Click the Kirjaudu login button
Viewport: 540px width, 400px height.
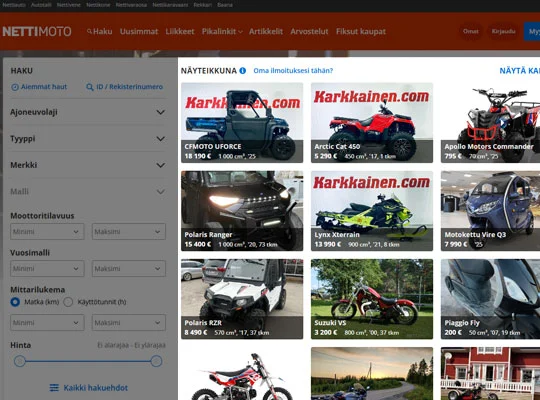[x=503, y=31]
